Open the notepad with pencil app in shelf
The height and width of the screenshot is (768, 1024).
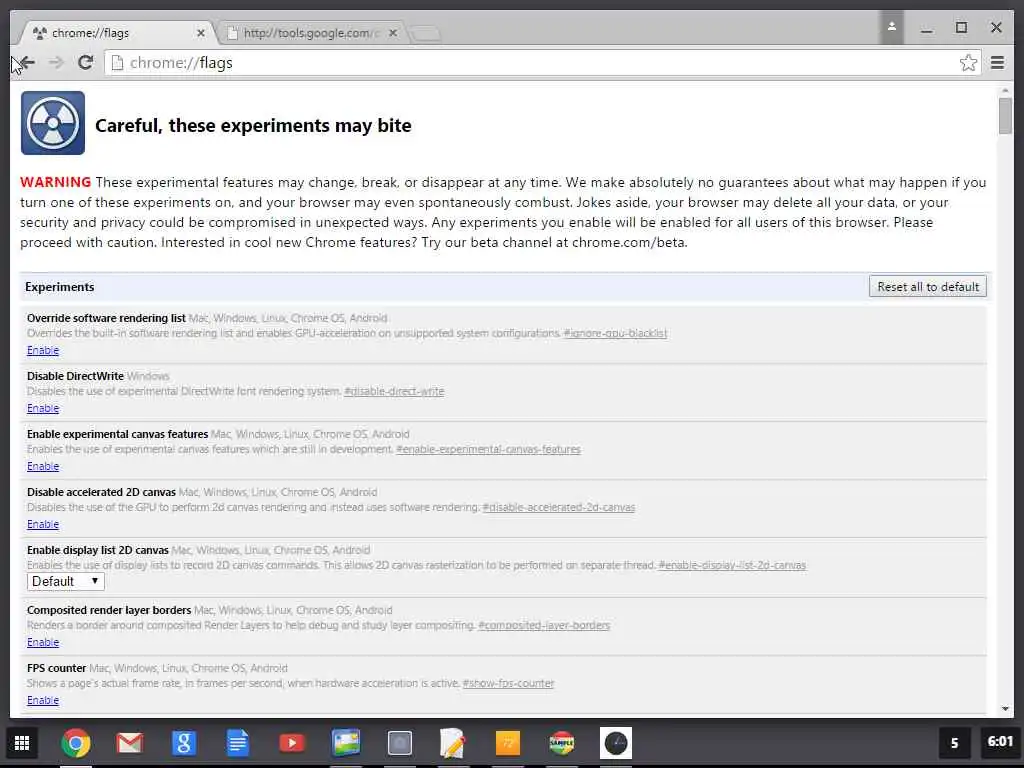[453, 743]
